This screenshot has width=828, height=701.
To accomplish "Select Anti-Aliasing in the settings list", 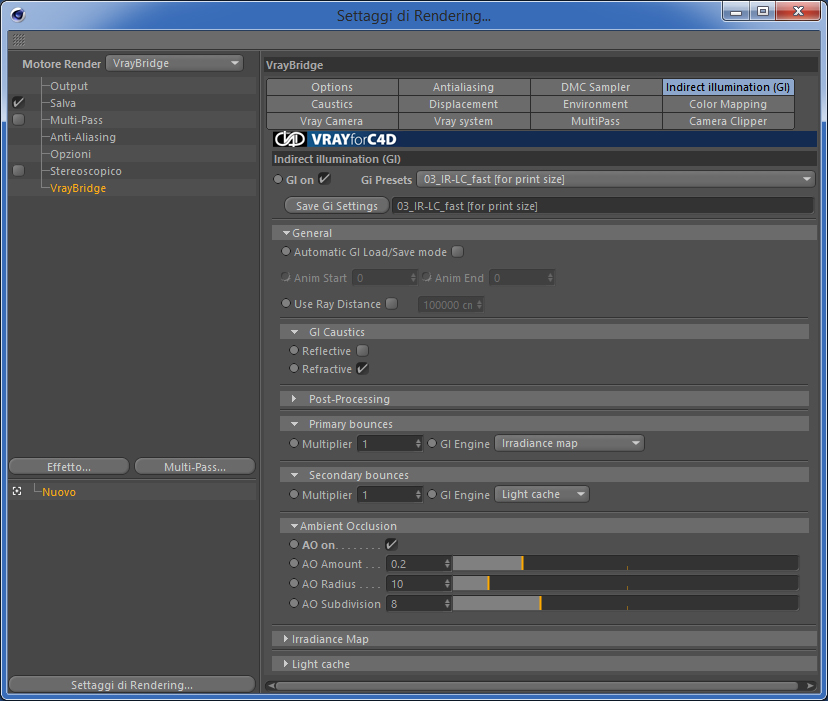I will click(83, 137).
